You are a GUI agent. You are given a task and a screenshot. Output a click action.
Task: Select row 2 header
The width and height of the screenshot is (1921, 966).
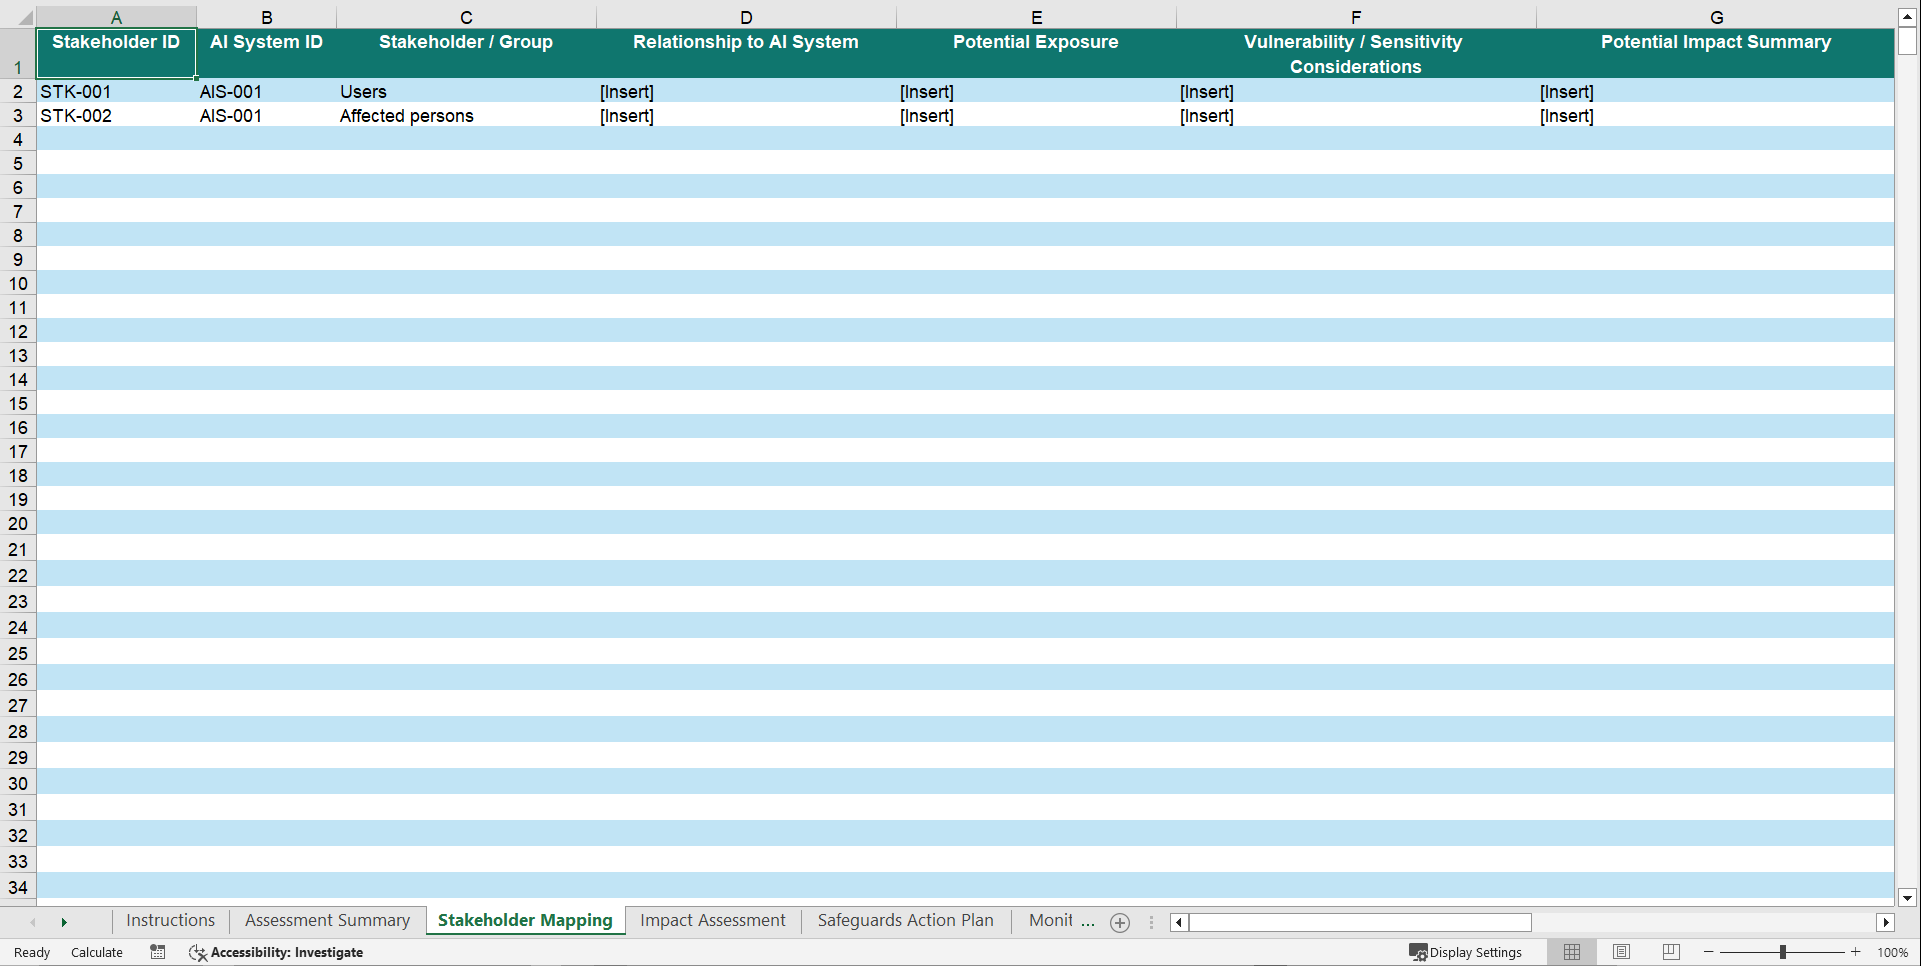[18, 91]
